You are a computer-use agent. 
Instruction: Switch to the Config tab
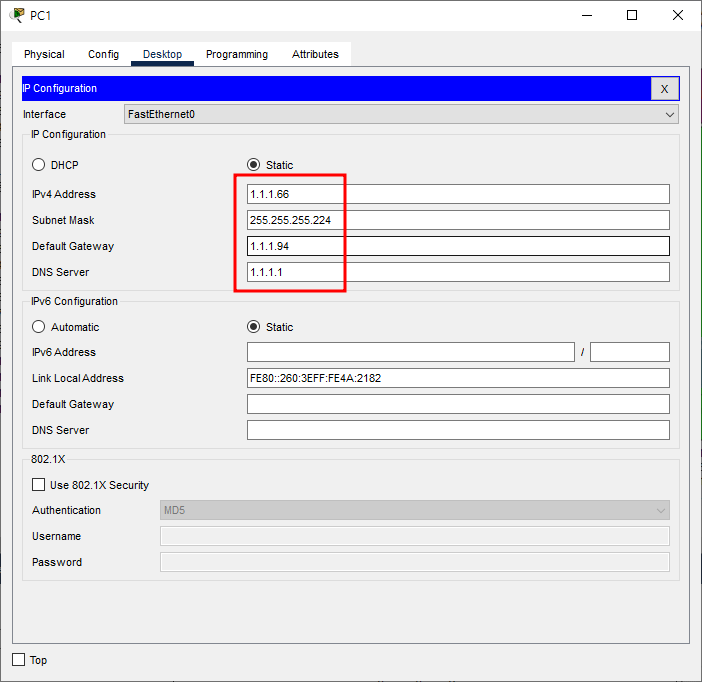tap(103, 54)
